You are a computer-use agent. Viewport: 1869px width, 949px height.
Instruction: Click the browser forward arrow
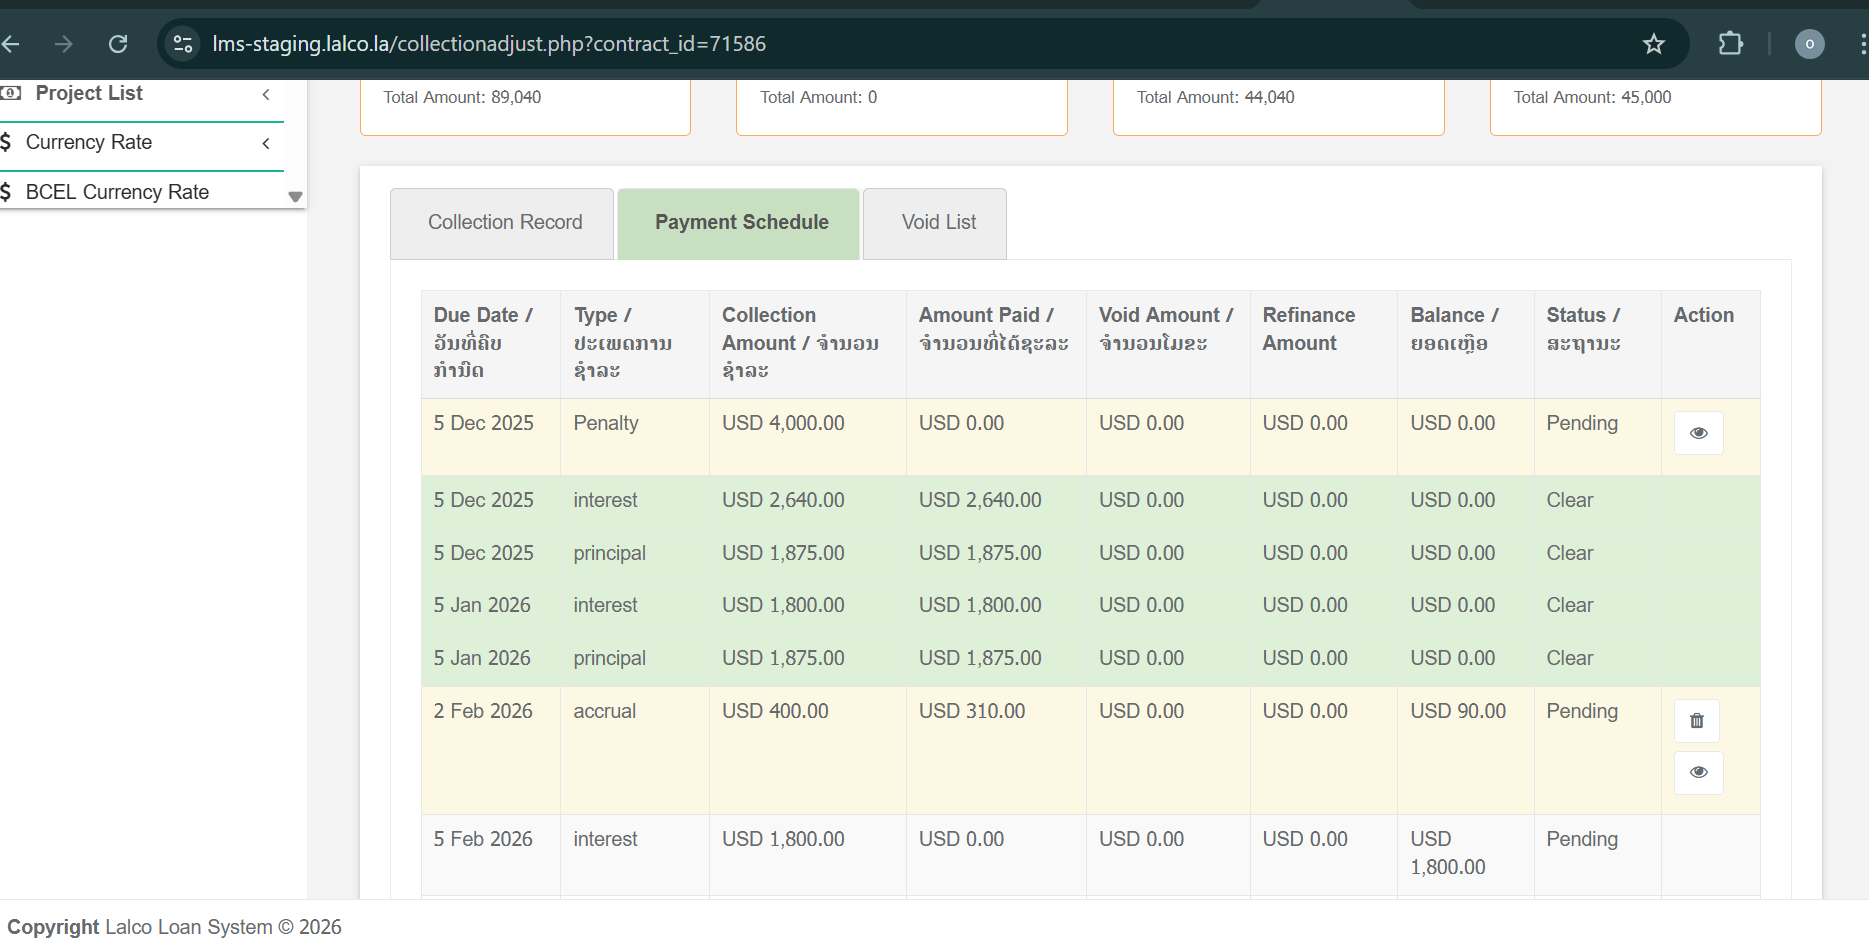click(x=64, y=44)
